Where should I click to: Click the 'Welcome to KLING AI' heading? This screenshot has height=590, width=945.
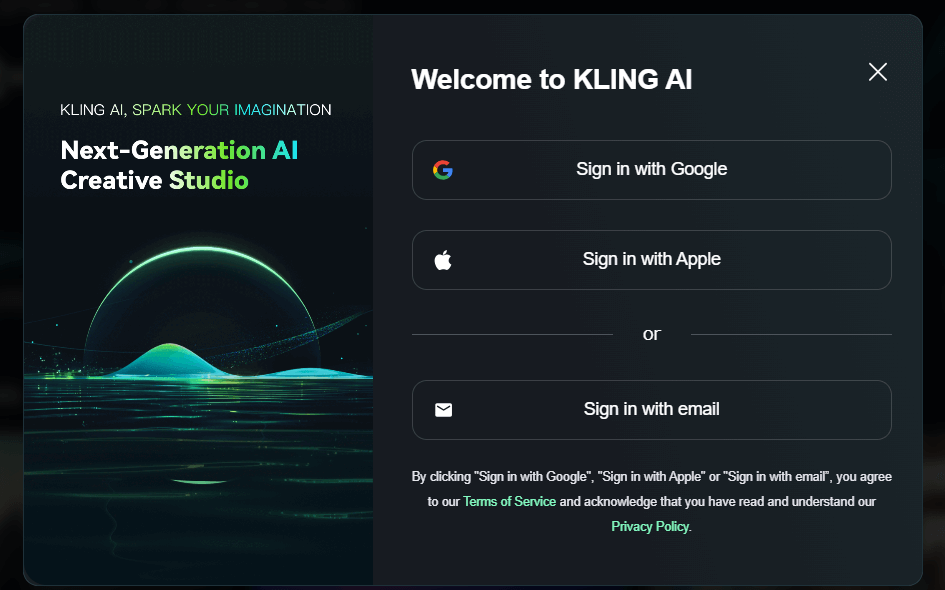(551, 80)
